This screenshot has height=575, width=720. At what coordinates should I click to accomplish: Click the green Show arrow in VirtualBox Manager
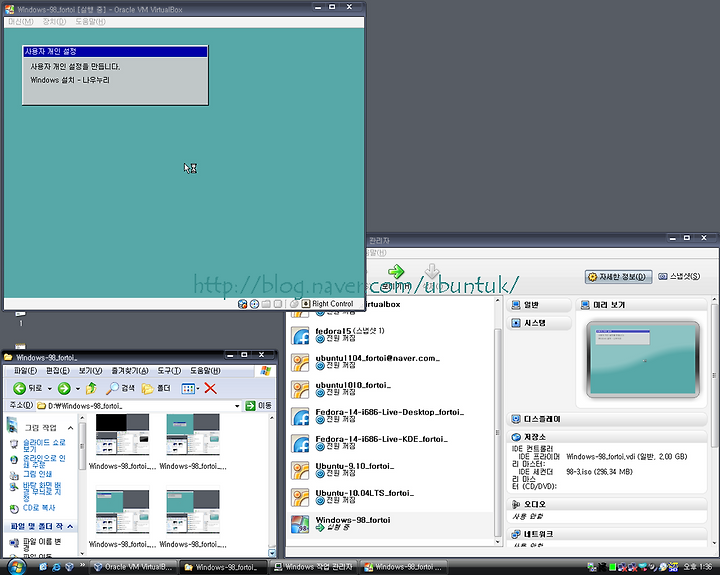[396, 271]
